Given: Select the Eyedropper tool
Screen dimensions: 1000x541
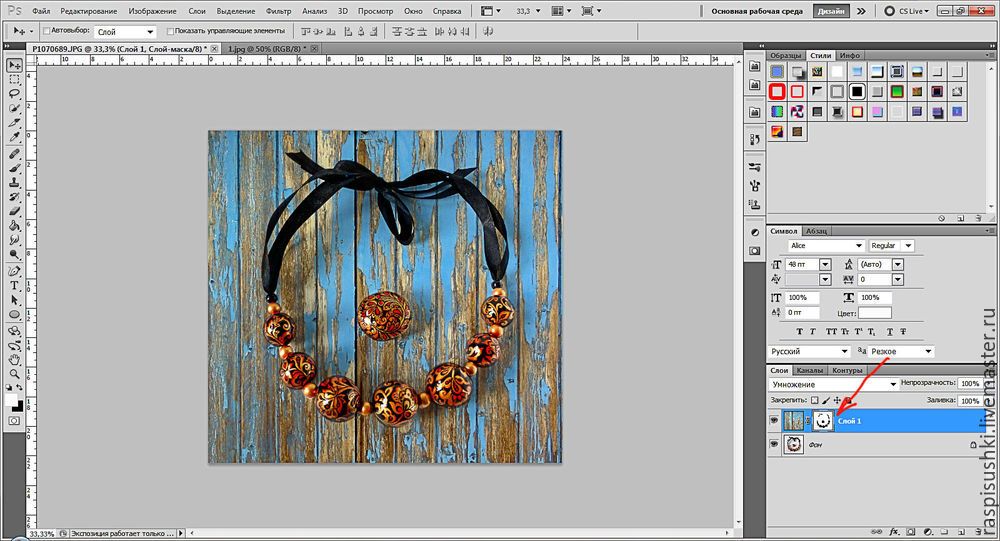Looking at the screenshot, I should tap(15, 137).
